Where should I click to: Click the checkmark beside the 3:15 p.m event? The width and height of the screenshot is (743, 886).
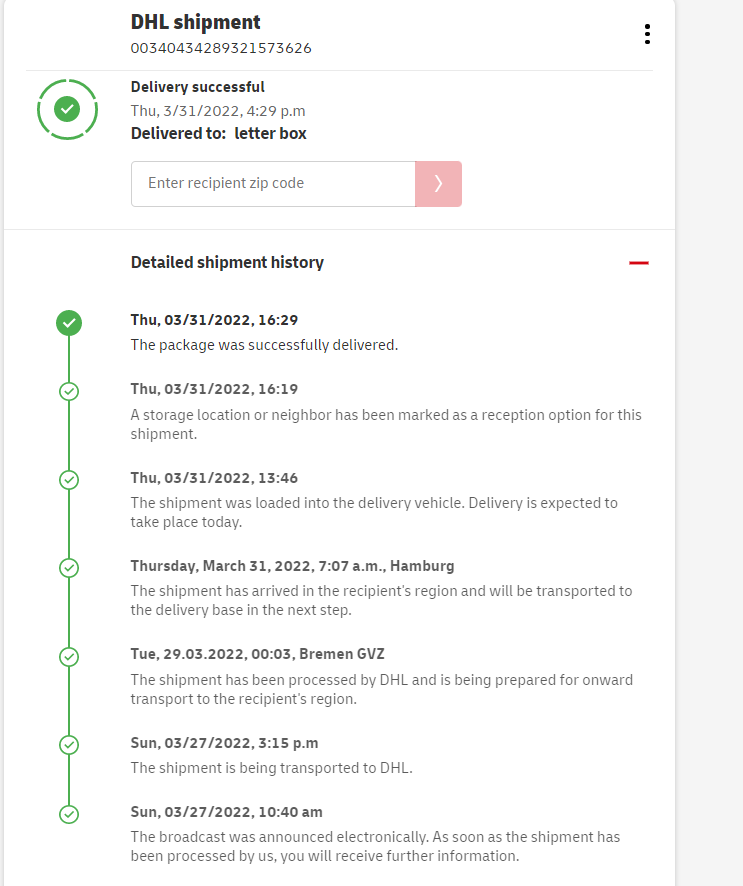(69, 745)
